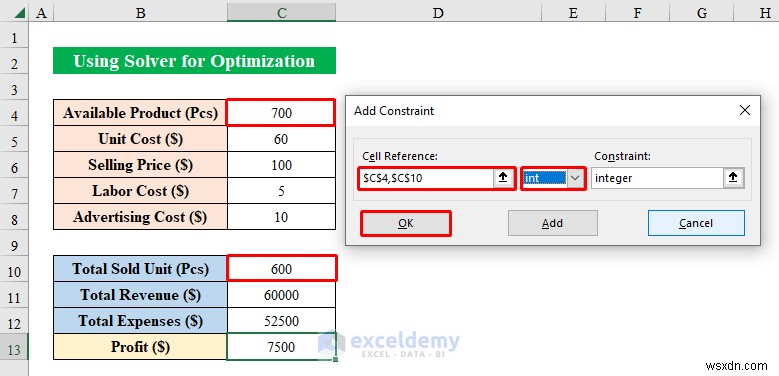Image resolution: width=779 pixels, height=376 pixels.
Task: Select column G header
Action: (702, 12)
